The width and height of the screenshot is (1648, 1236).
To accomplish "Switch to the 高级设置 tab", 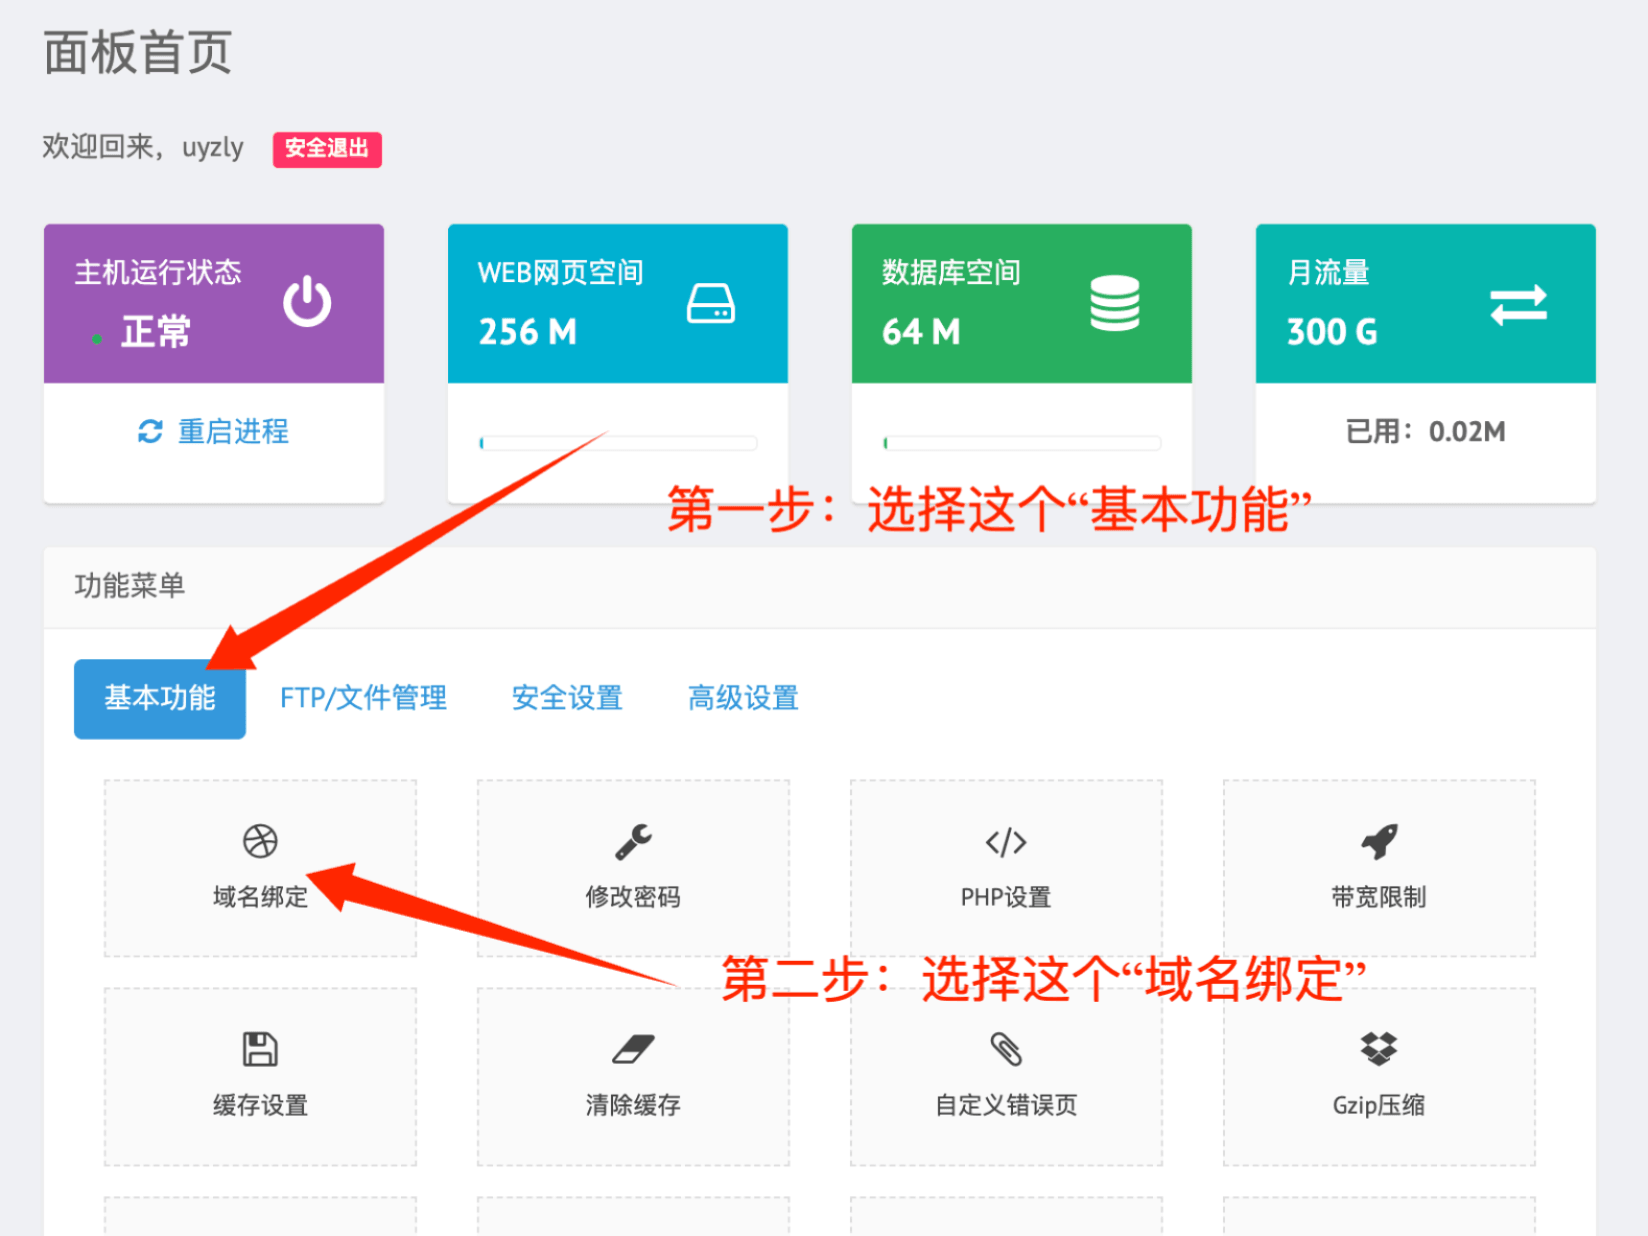I will click(x=741, y=699).
